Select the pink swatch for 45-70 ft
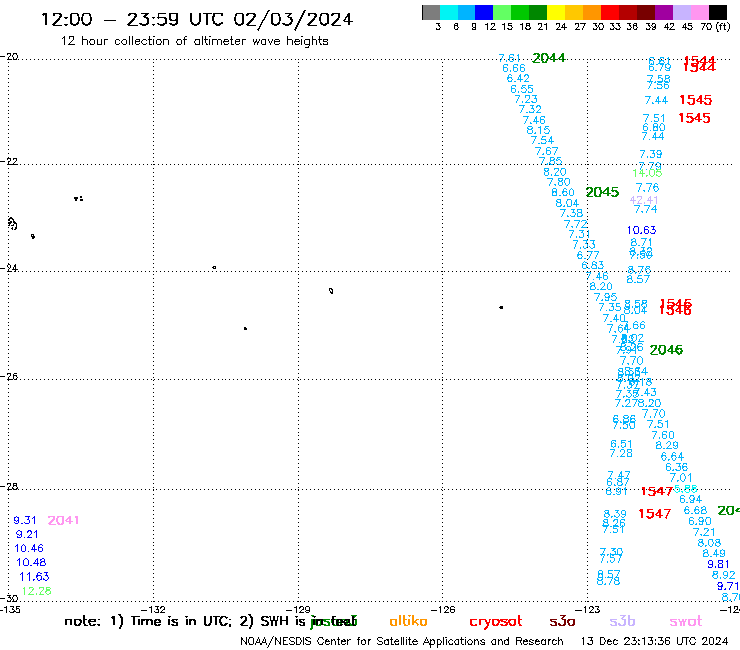The image size is (740, 650). click(x=699, y=12)
